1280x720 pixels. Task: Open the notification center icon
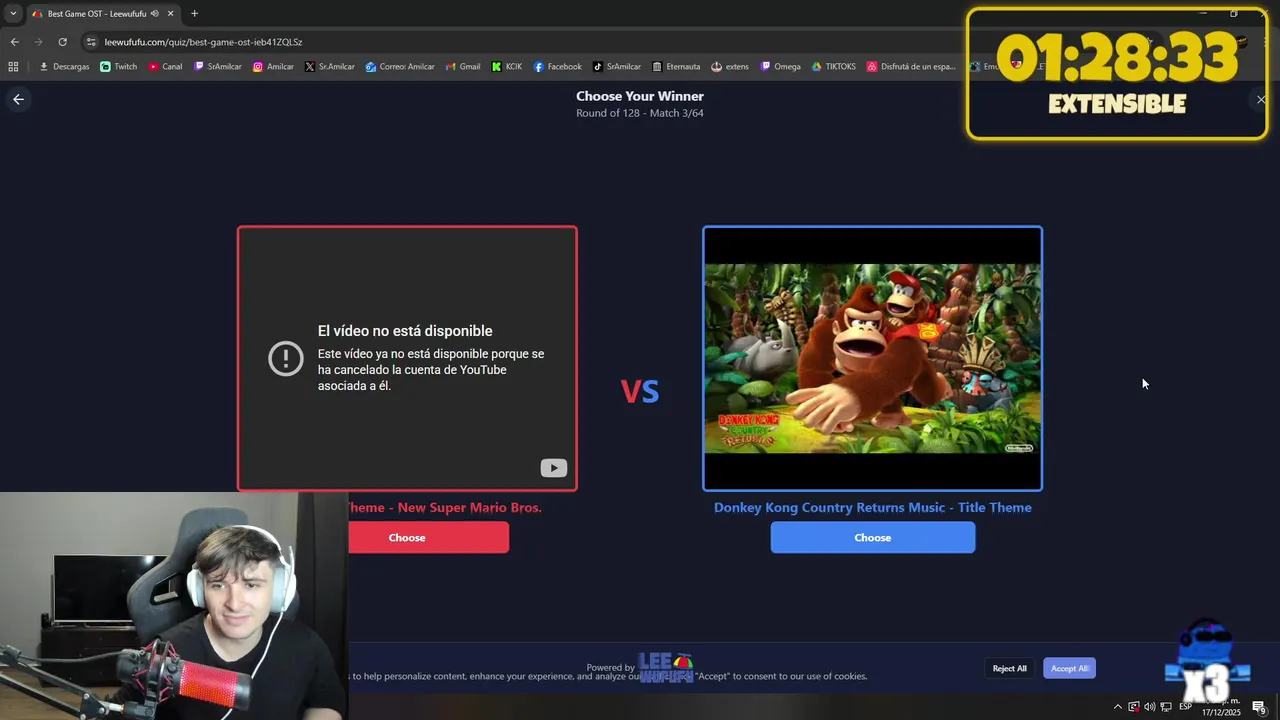point(1259,708)
